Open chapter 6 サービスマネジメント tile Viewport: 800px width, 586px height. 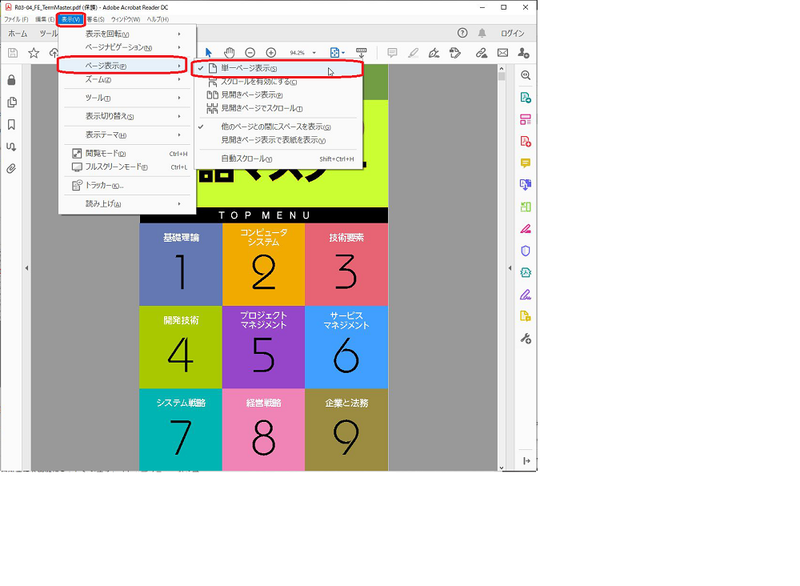[x=346, y=347]
